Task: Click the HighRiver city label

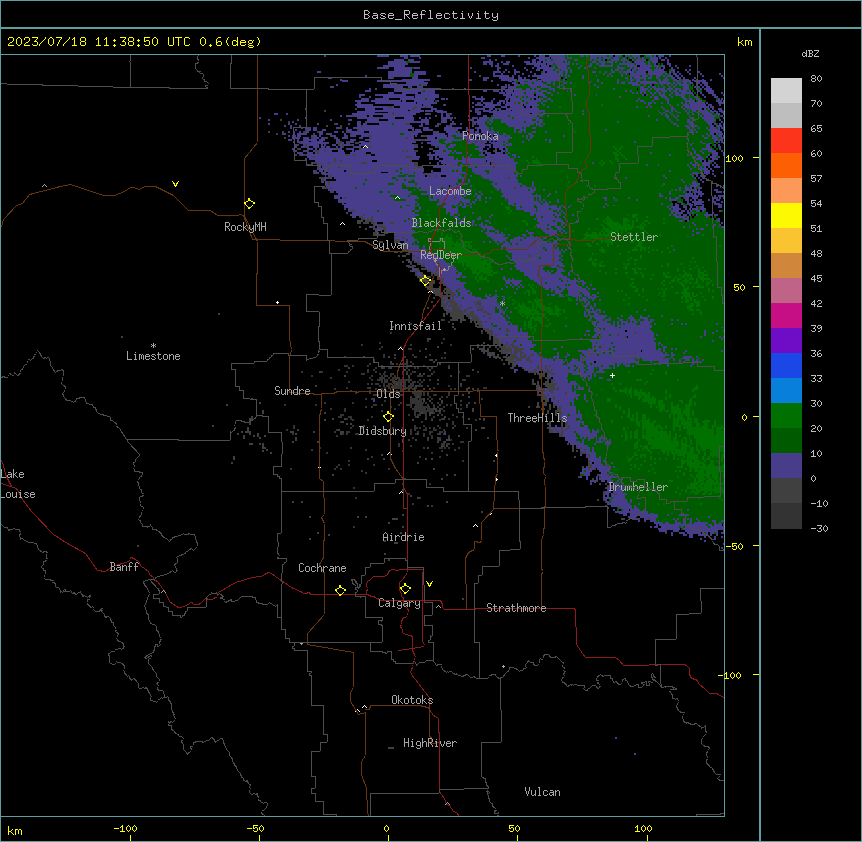Action: point(430,743)
